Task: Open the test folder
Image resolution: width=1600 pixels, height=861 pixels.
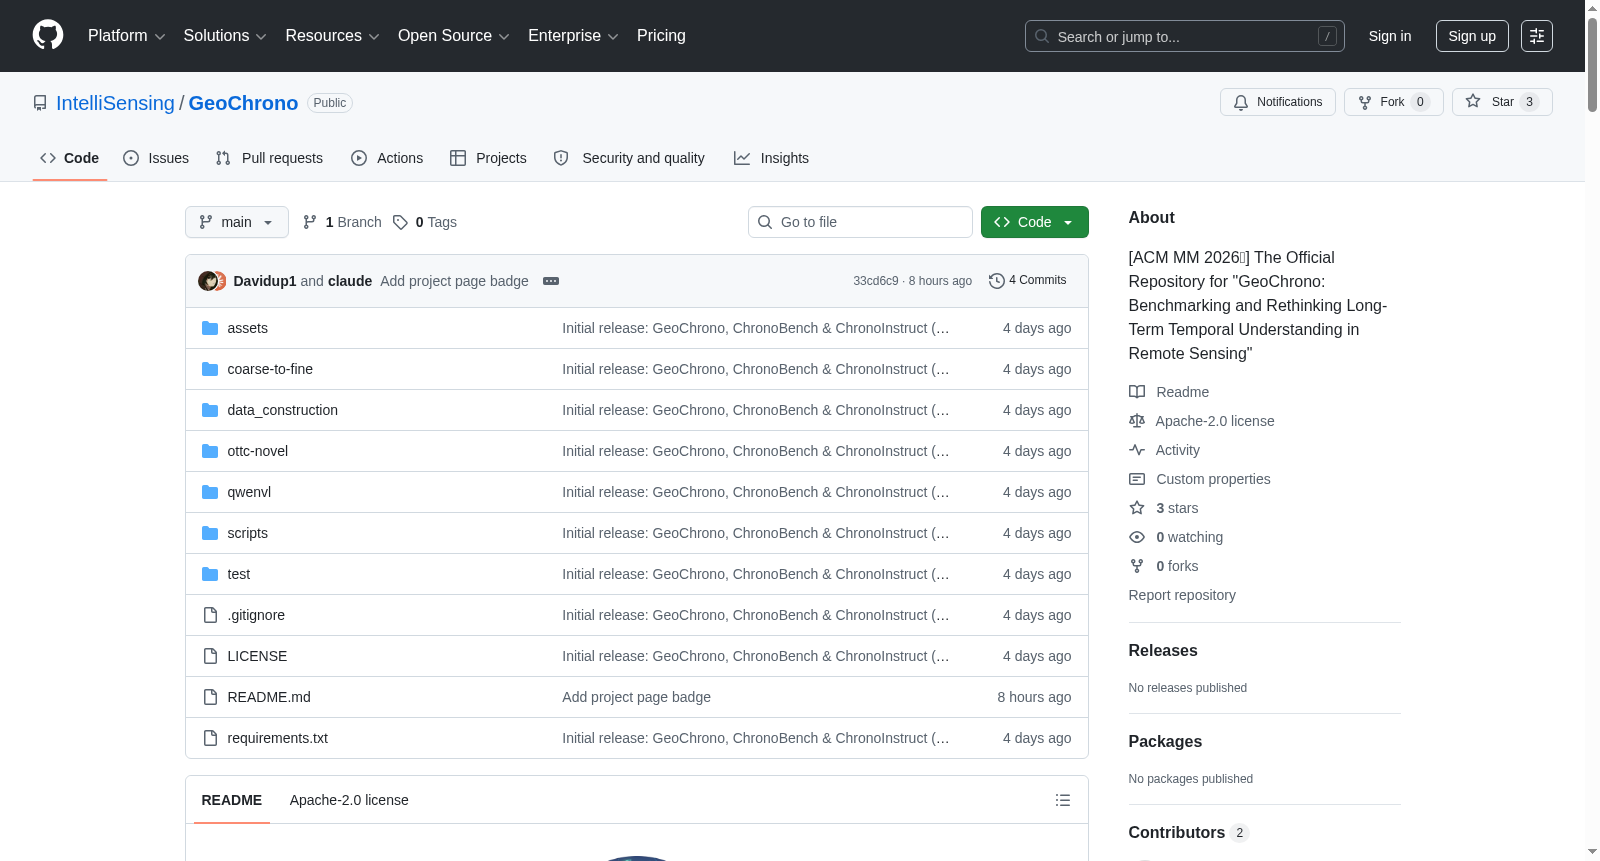Action: click(x=238, y=574)
